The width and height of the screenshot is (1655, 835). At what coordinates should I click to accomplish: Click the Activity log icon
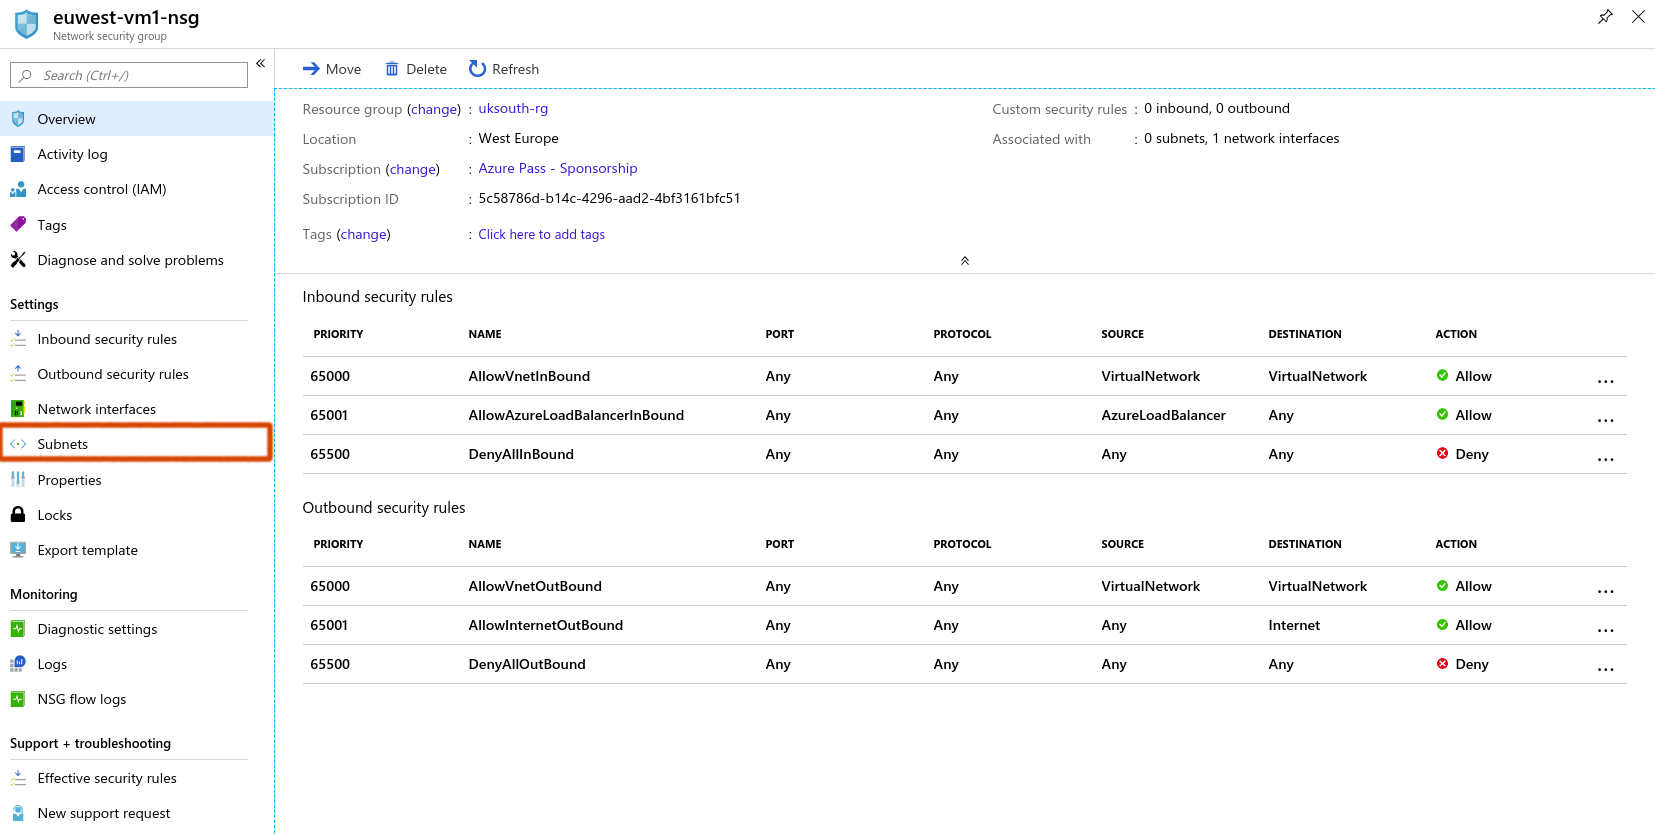point(18,154)
